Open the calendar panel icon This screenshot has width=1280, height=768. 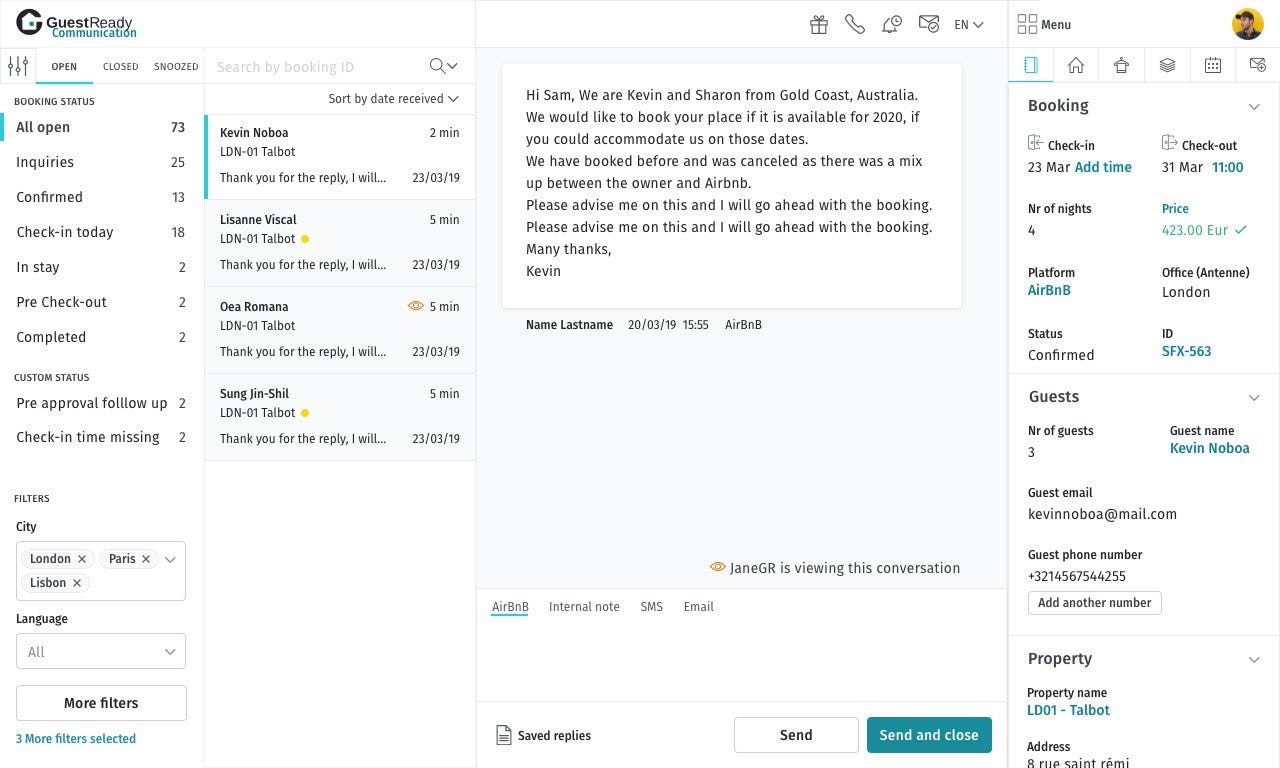pyautogui.click(x=1213, y=65)
